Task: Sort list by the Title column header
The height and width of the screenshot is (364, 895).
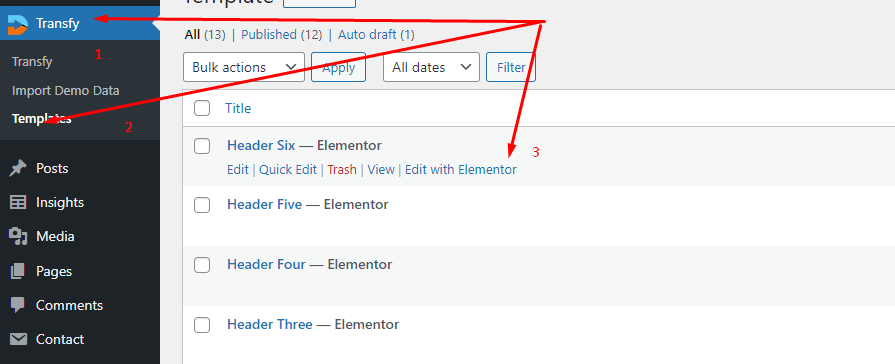Action: (238, 108)
